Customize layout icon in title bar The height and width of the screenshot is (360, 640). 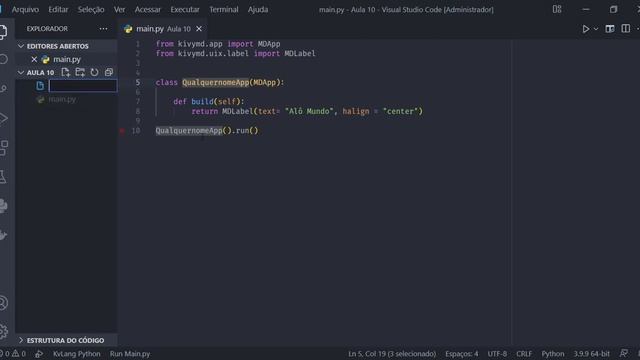[x=557, y=9]
